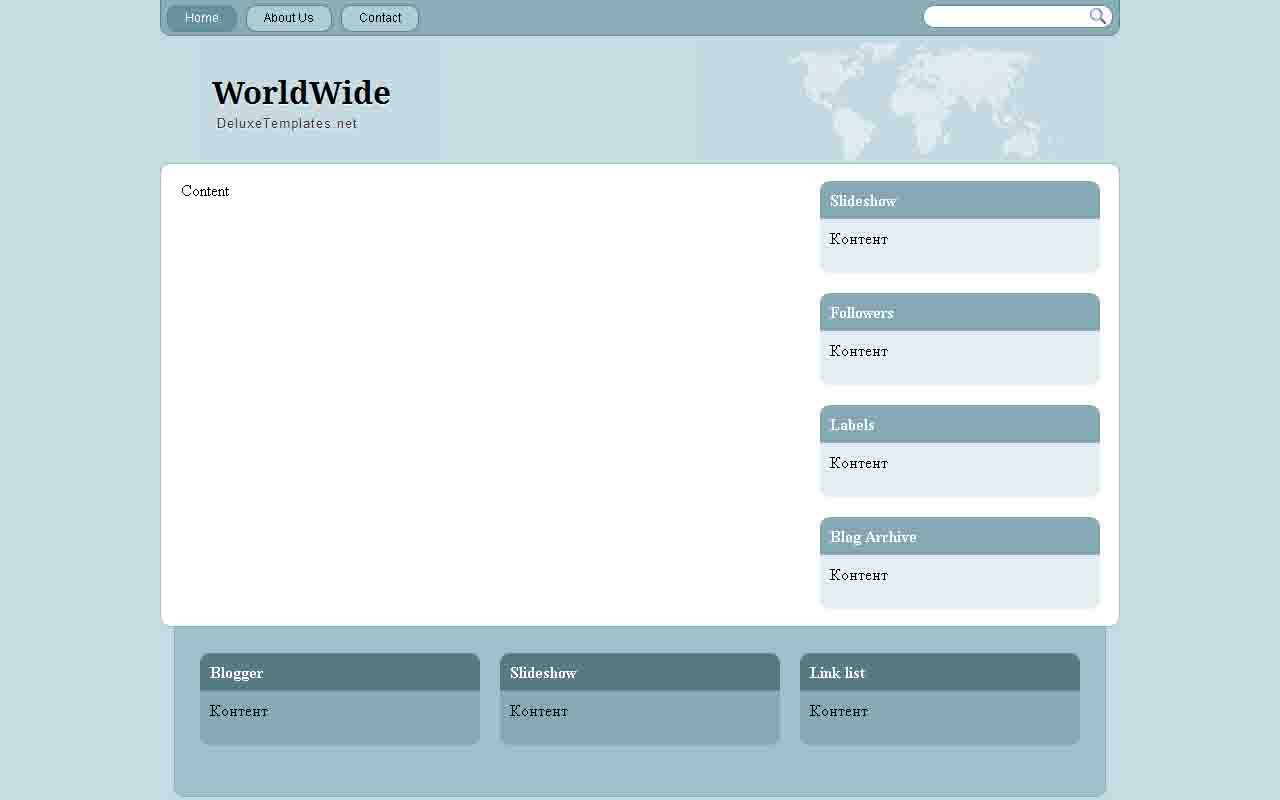Expand the Labels widget header
The image size is (1280, 800).
pyautogui.click(x=852, y=424)
